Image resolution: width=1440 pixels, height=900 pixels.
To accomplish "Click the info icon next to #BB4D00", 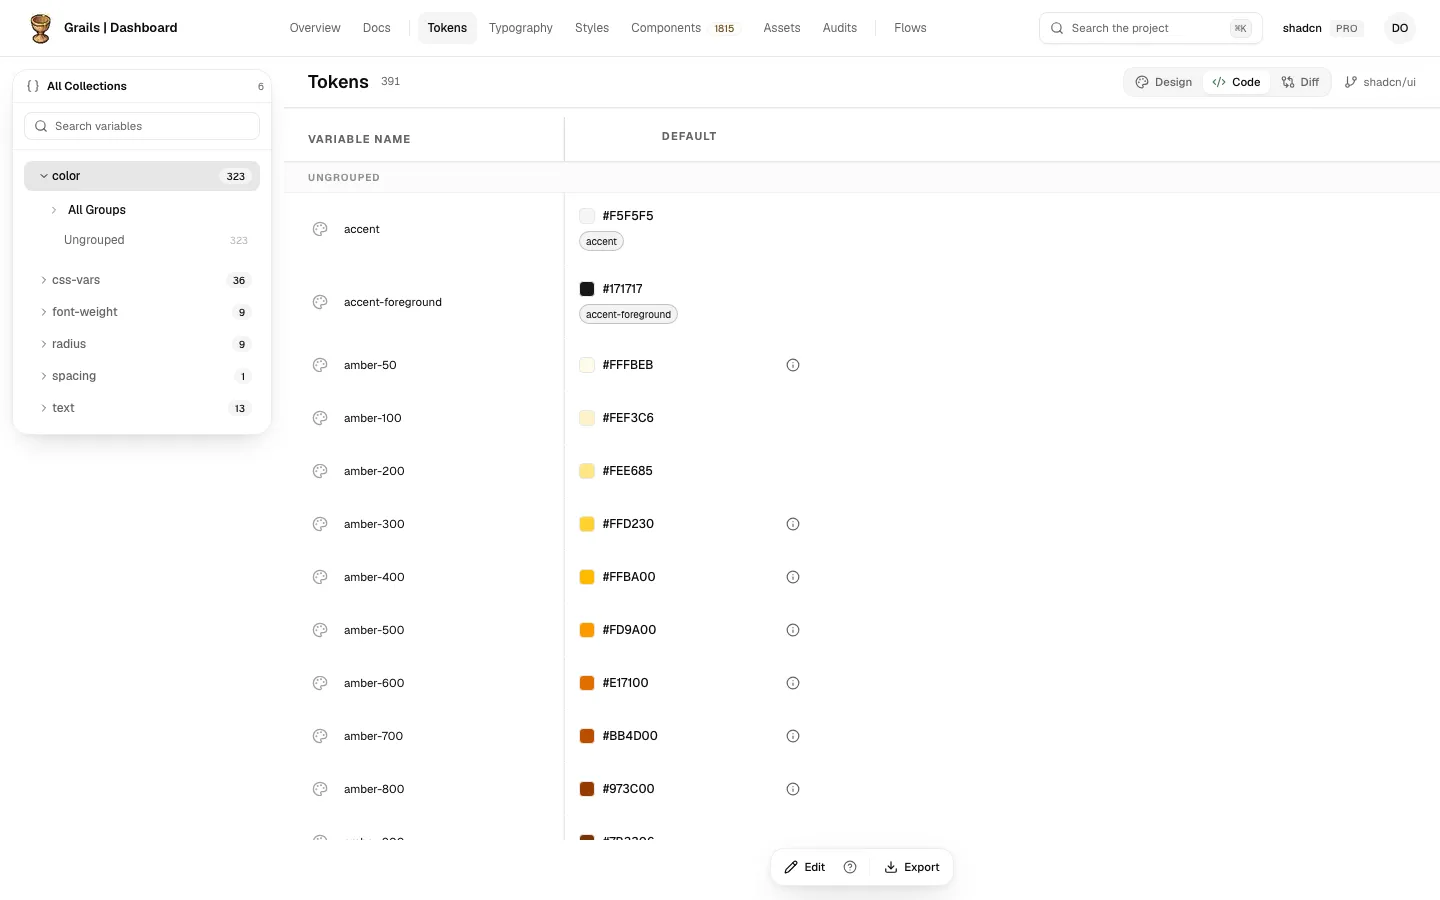I will click(793, 736).
